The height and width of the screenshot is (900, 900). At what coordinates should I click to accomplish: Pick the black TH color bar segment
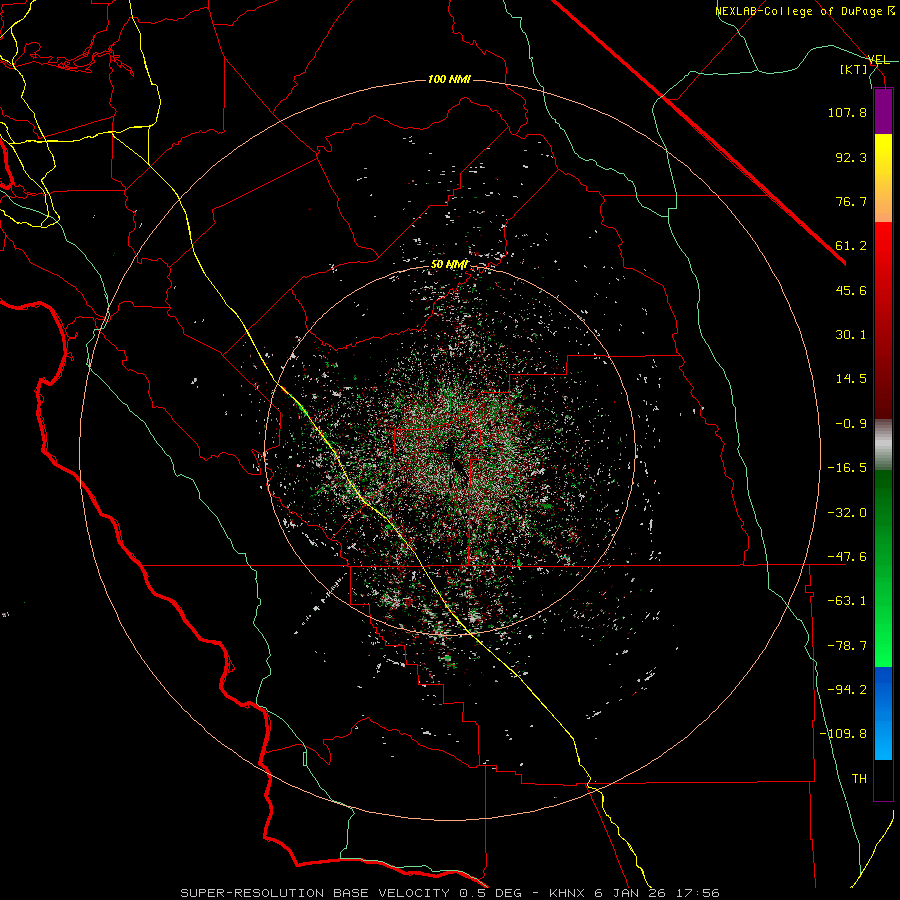(883, 779)
